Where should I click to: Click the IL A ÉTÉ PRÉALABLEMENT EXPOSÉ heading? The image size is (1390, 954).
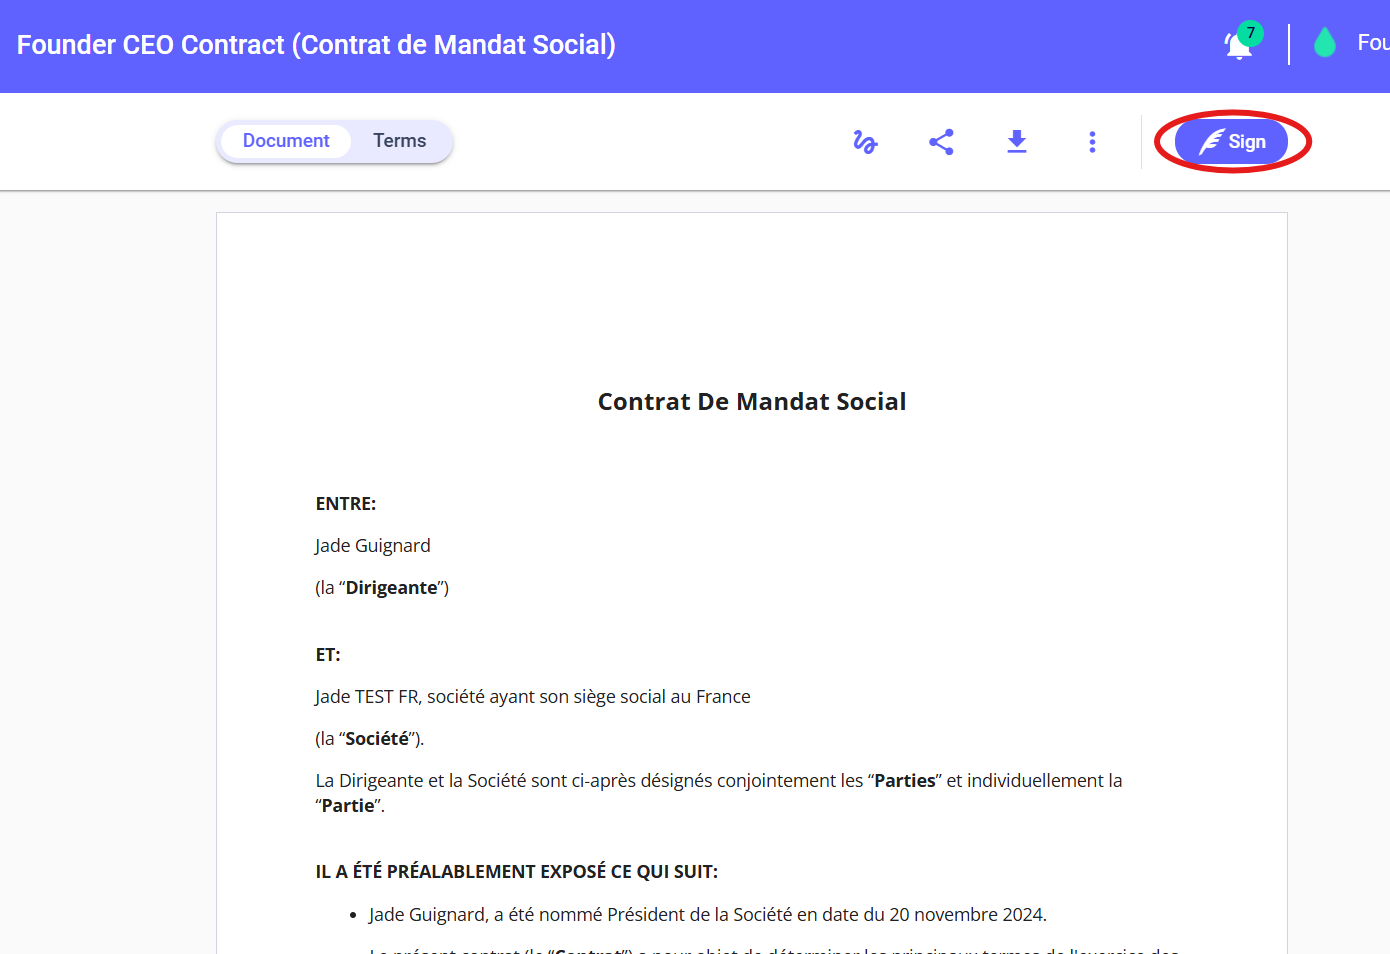pyautogui.click(x=516, y=872)
